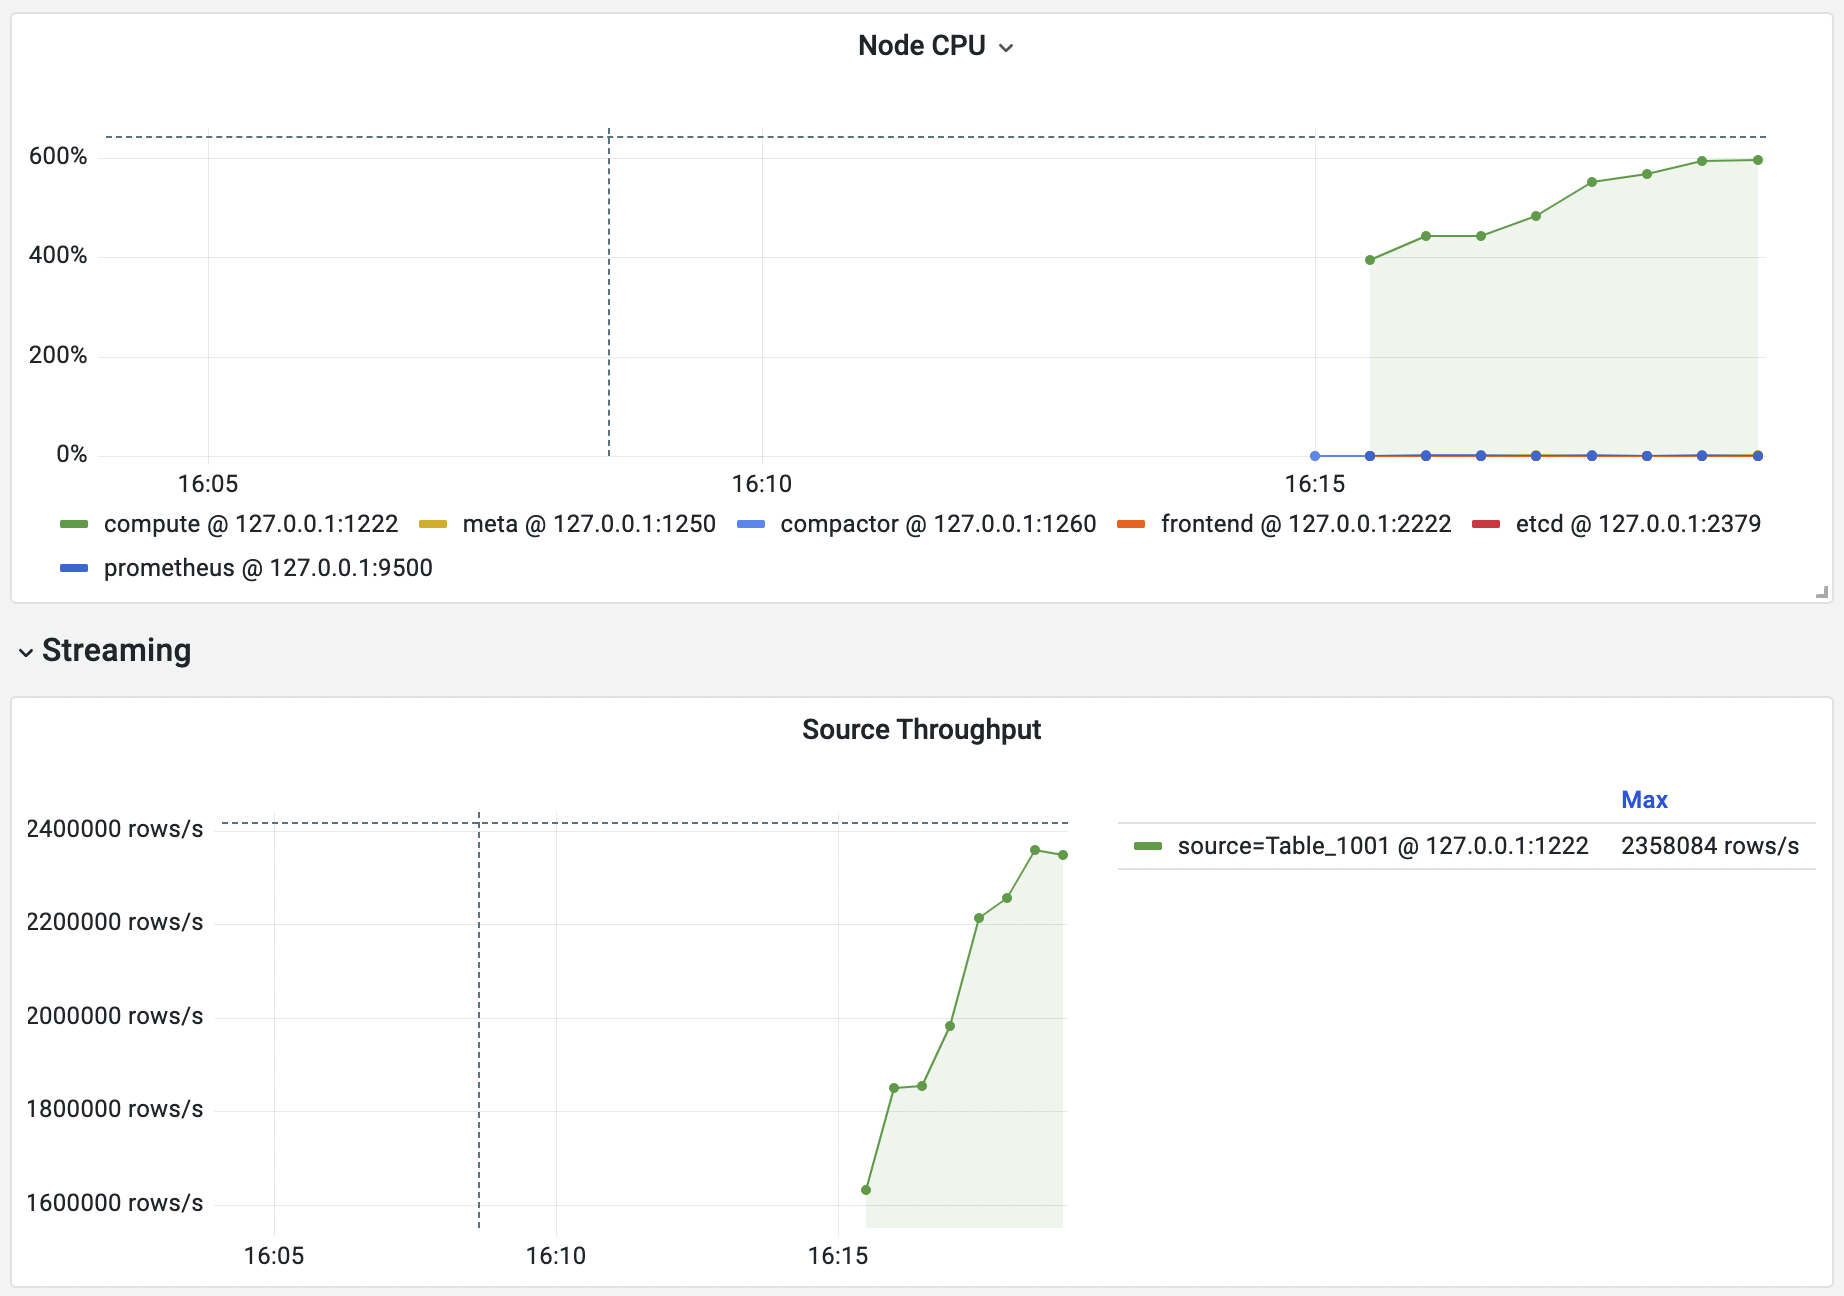Viewport: 1844px width, 1296px height.
Task: Toggle compute @ 127.0.0.1:1222 legend series
Action: click(x=251, y=524)
